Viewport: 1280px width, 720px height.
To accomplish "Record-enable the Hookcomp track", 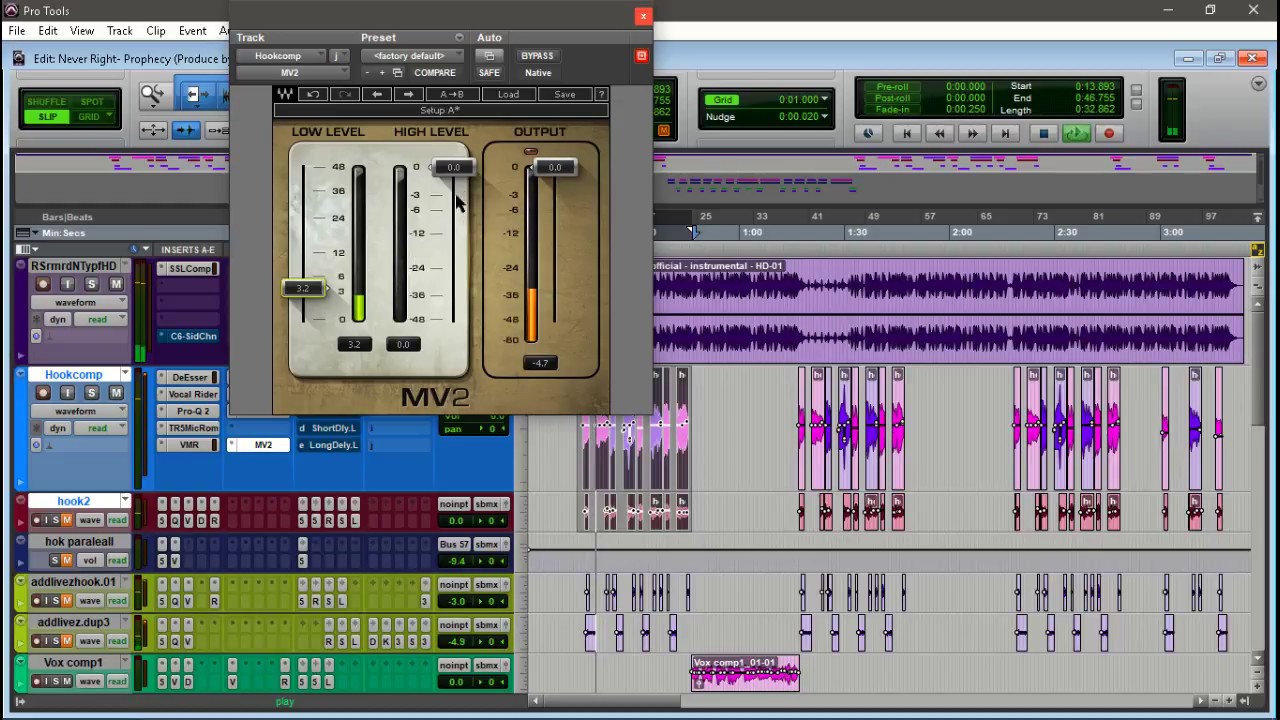I will 43,392.
